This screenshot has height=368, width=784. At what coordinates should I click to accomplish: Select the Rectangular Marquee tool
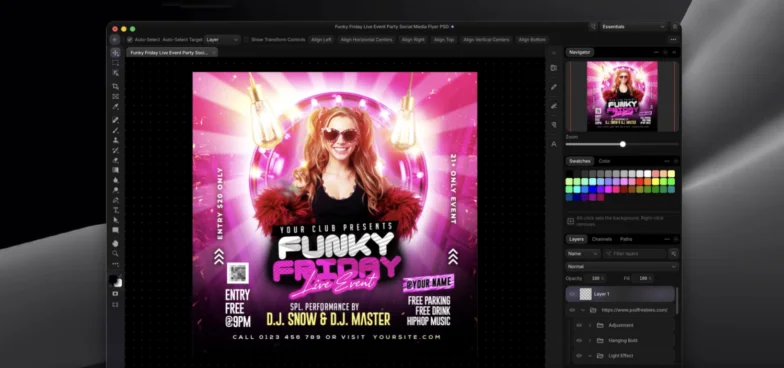coord(116,63)
